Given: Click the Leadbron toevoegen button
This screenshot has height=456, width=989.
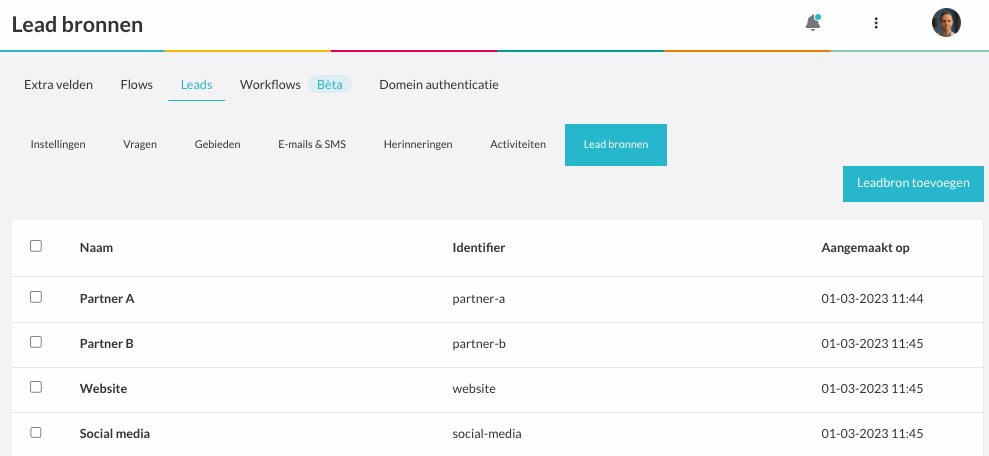Looking at the screenshot, I should pos(913,184).
